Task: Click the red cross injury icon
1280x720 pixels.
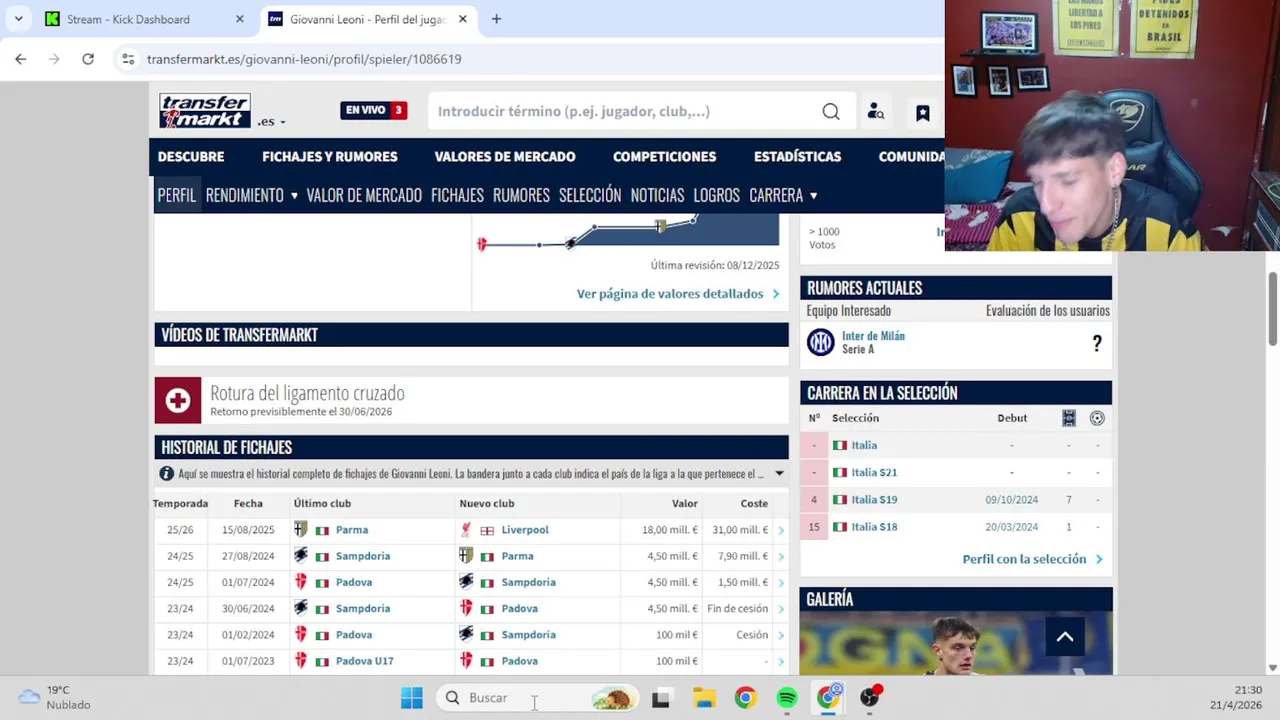Action: point(178,400)
